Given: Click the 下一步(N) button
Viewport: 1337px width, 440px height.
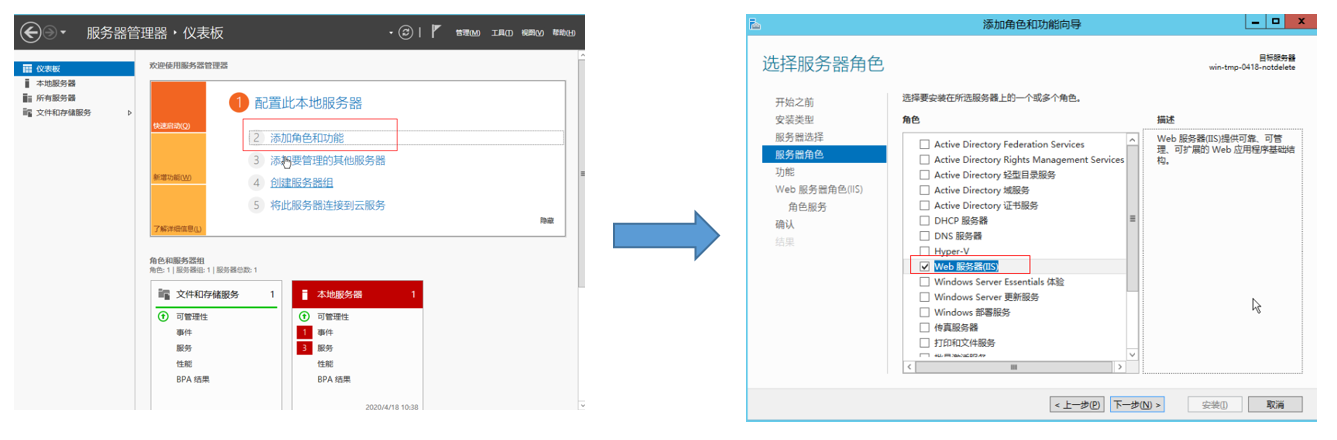Looking at the screenshot, I should point(1137,404).
